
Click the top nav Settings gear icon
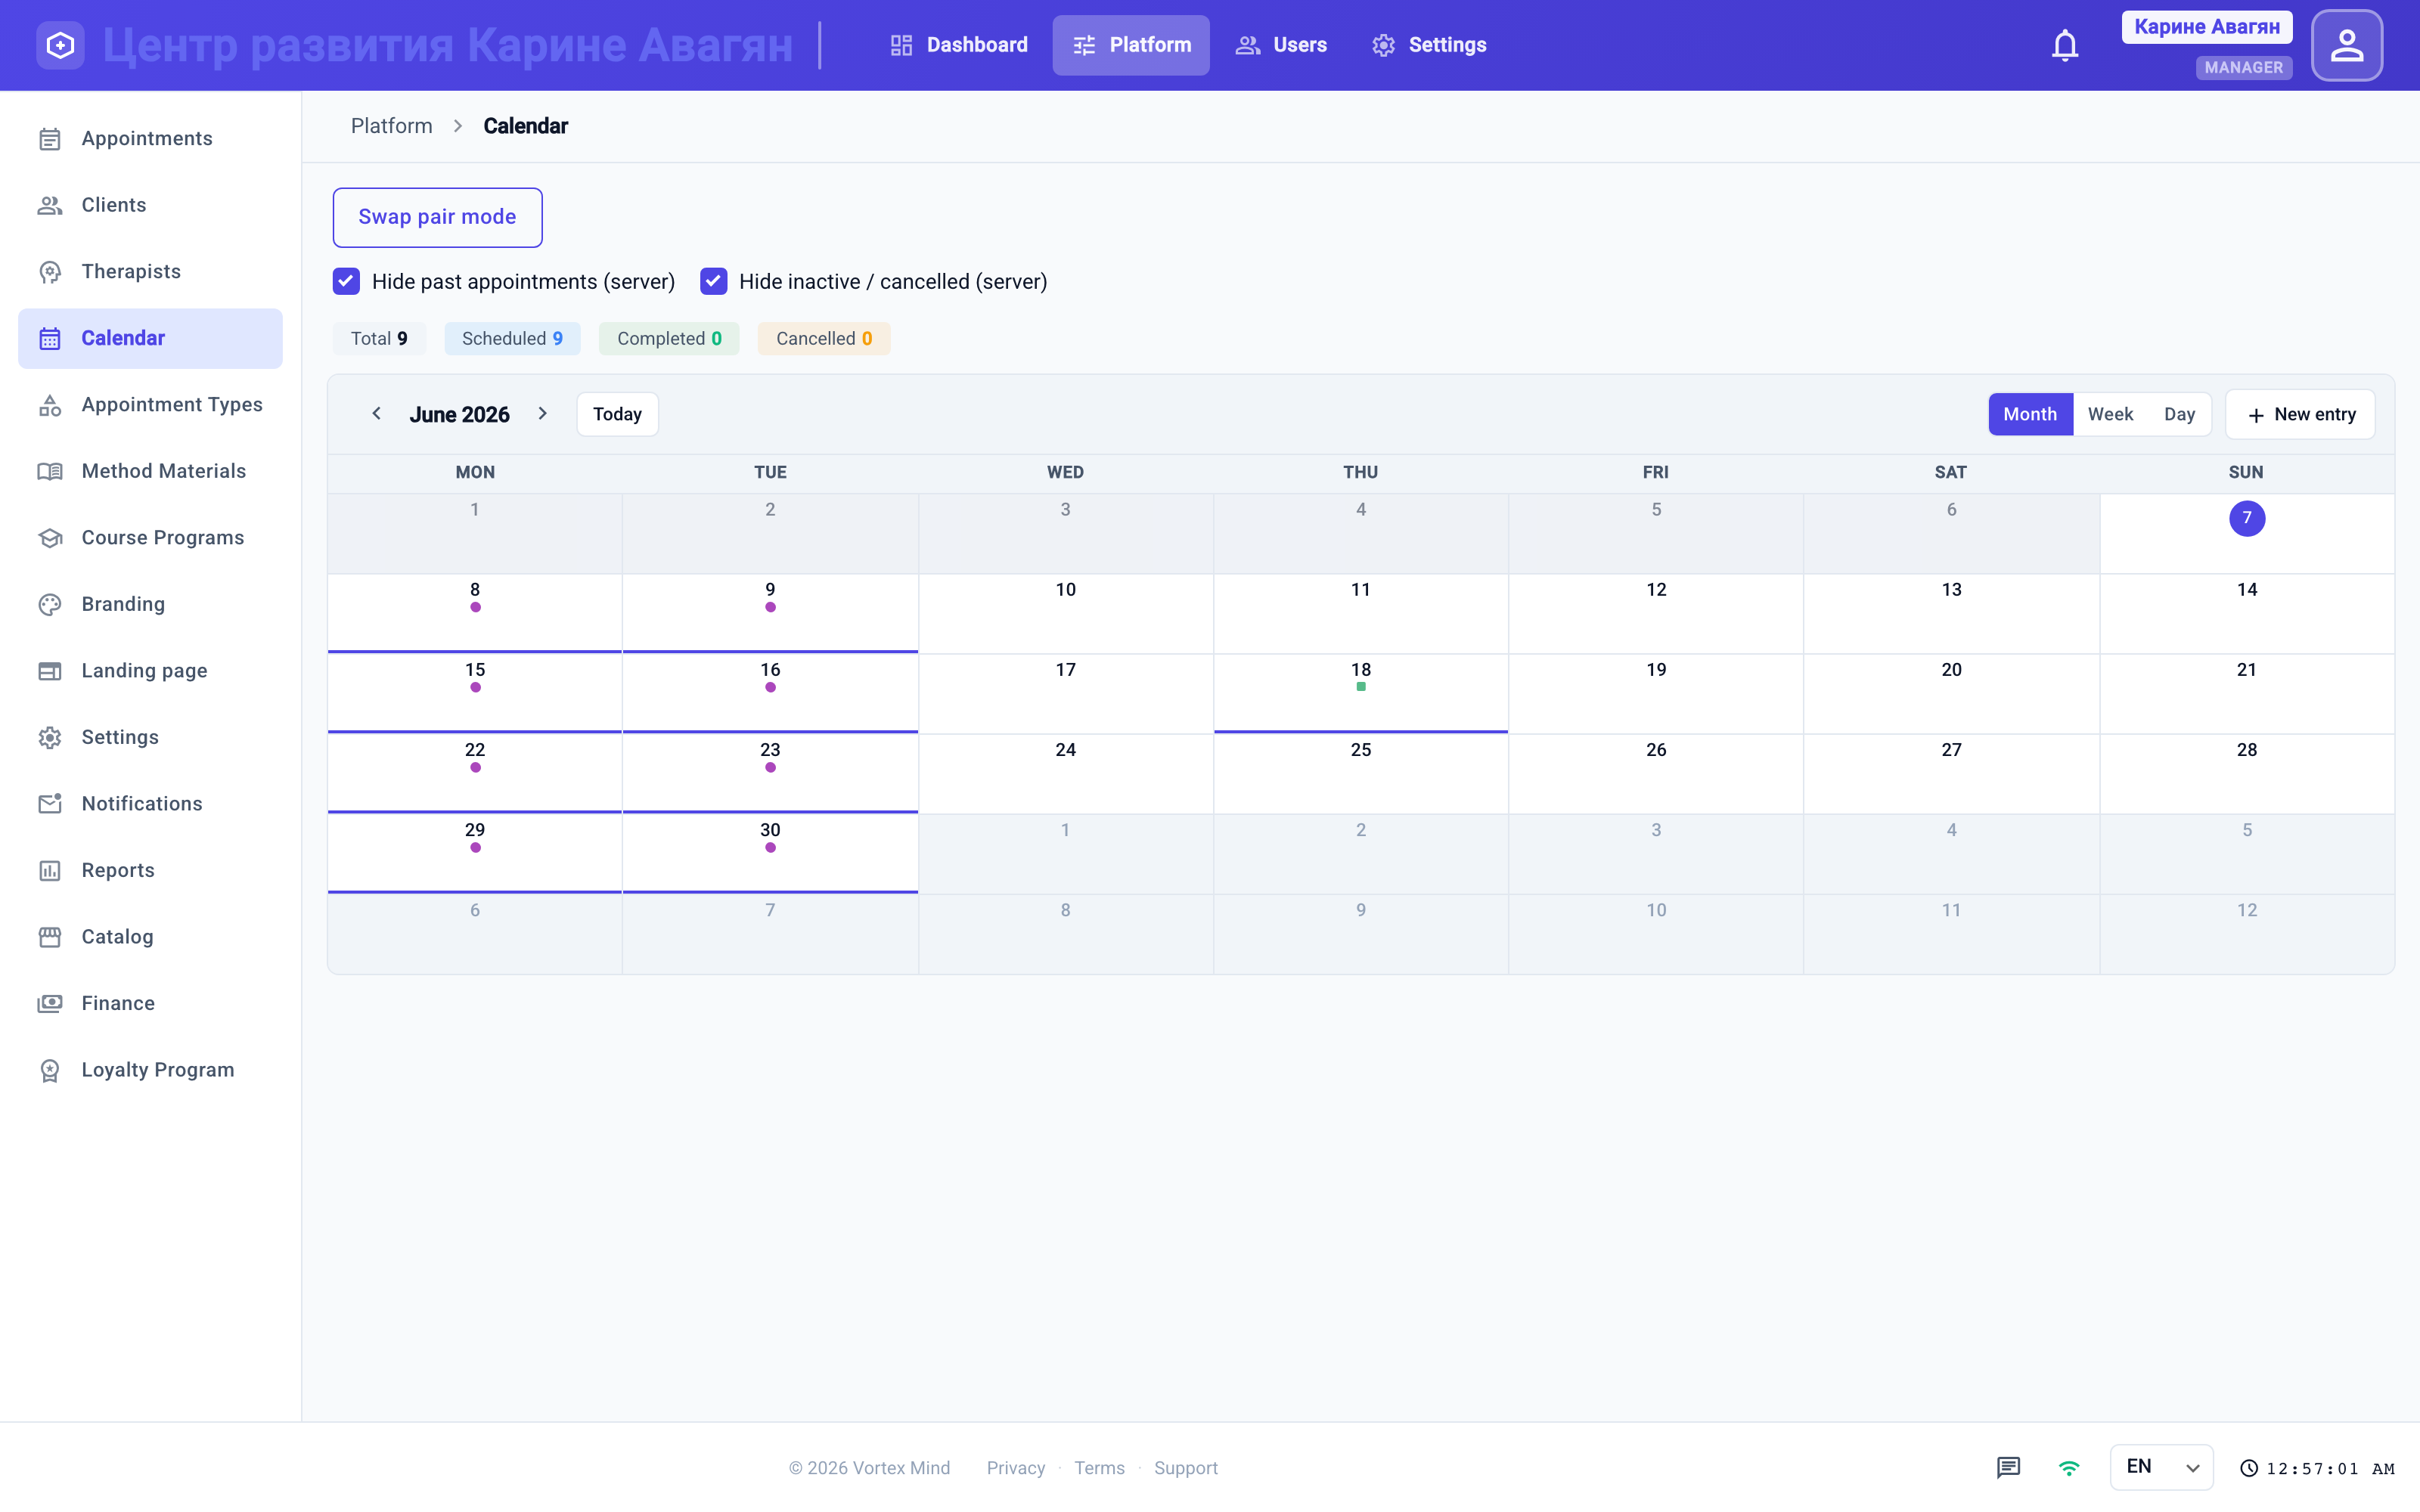point(1383,45)
